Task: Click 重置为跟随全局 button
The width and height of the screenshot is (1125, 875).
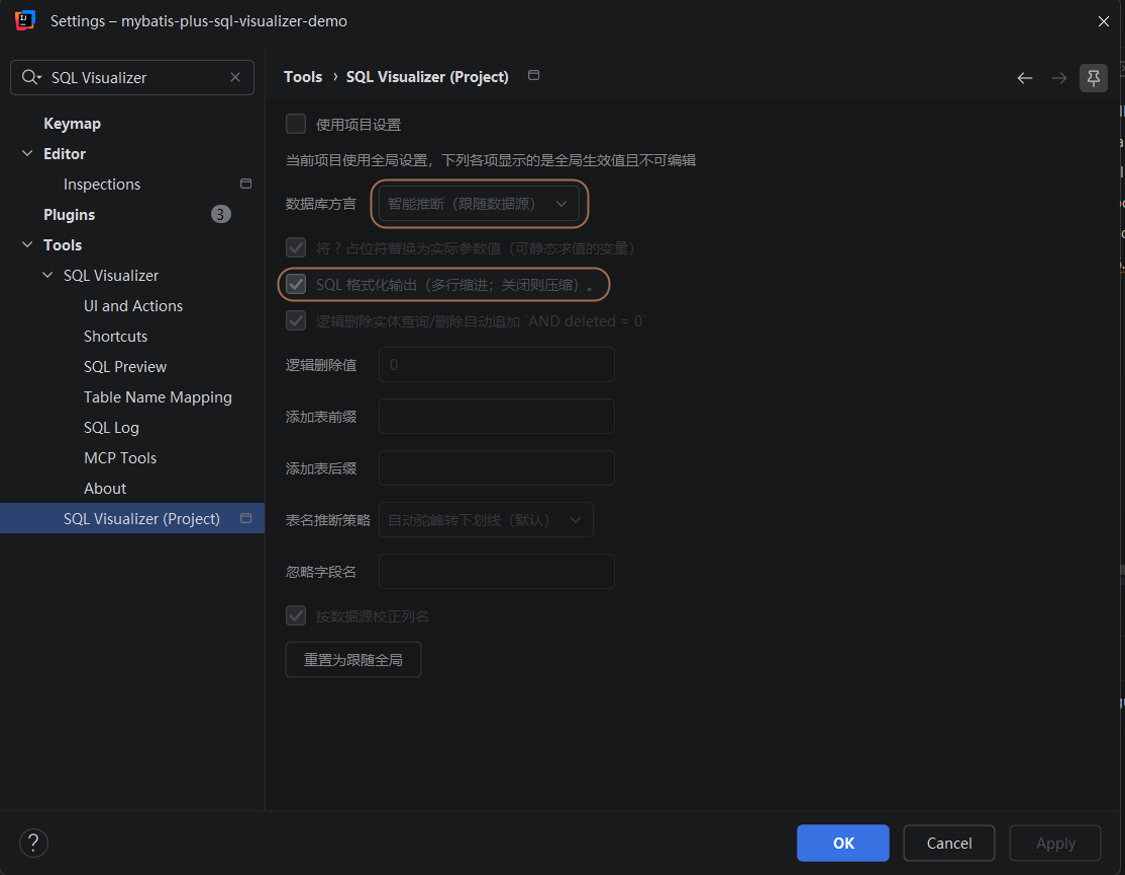Action: (353, 659)
